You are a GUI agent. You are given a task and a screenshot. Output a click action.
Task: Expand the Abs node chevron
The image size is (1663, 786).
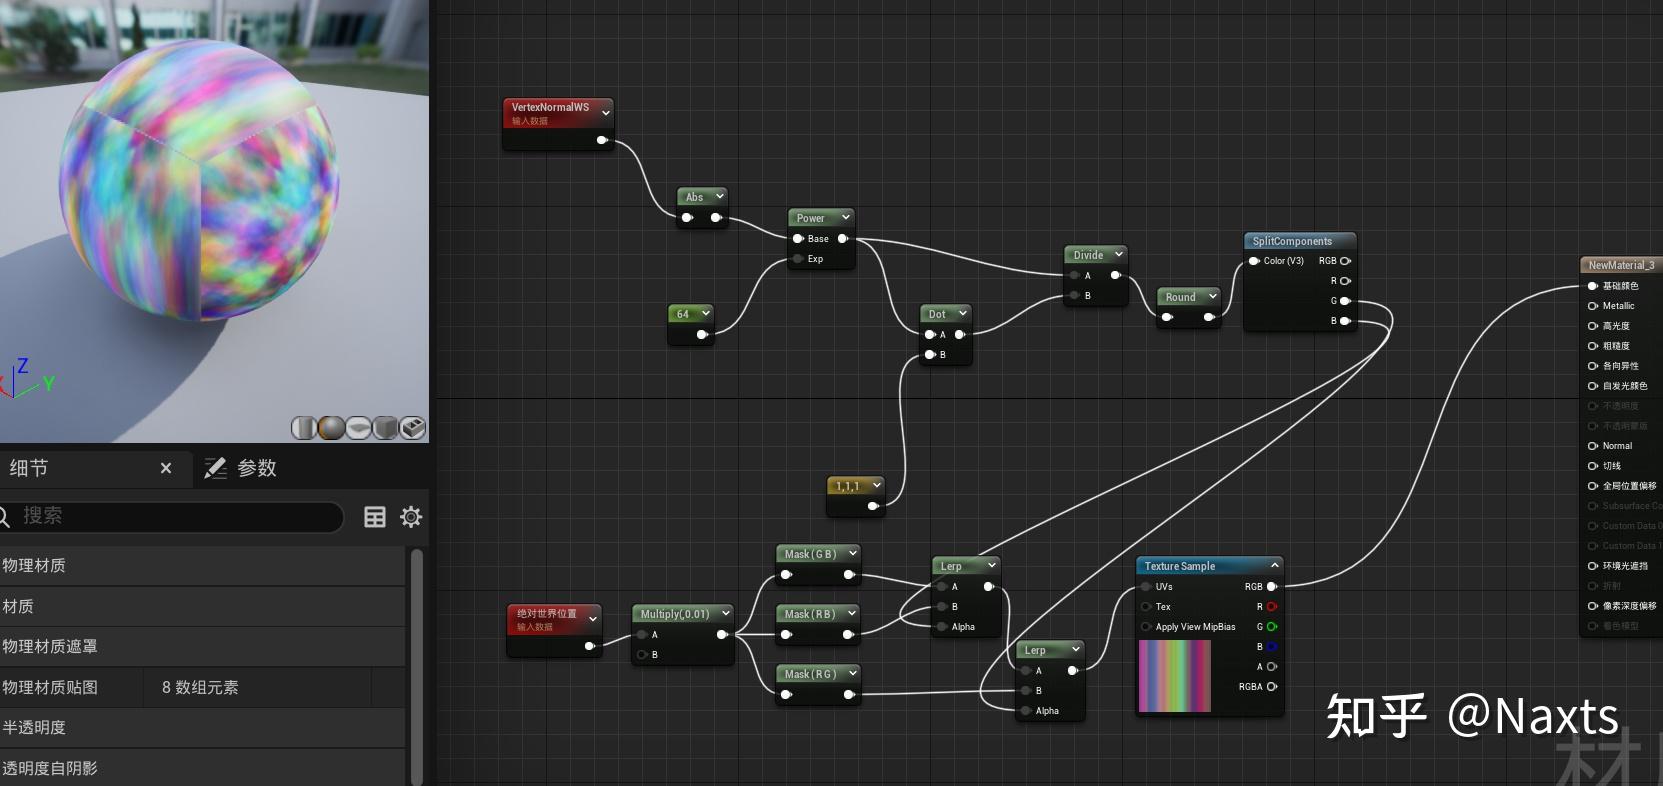(719, 196)
